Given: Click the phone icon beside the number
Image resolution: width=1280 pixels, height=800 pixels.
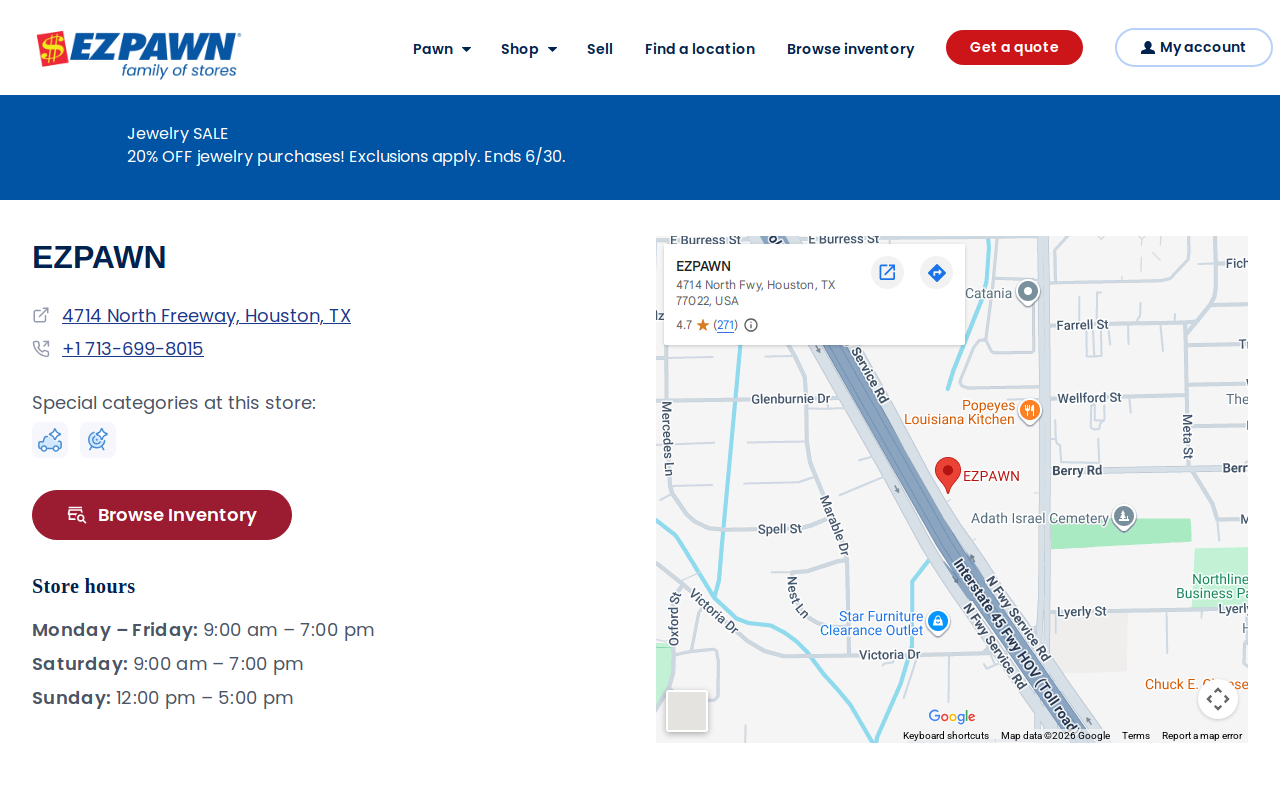Looking at the screenshot, I should (x=41, y=348).
